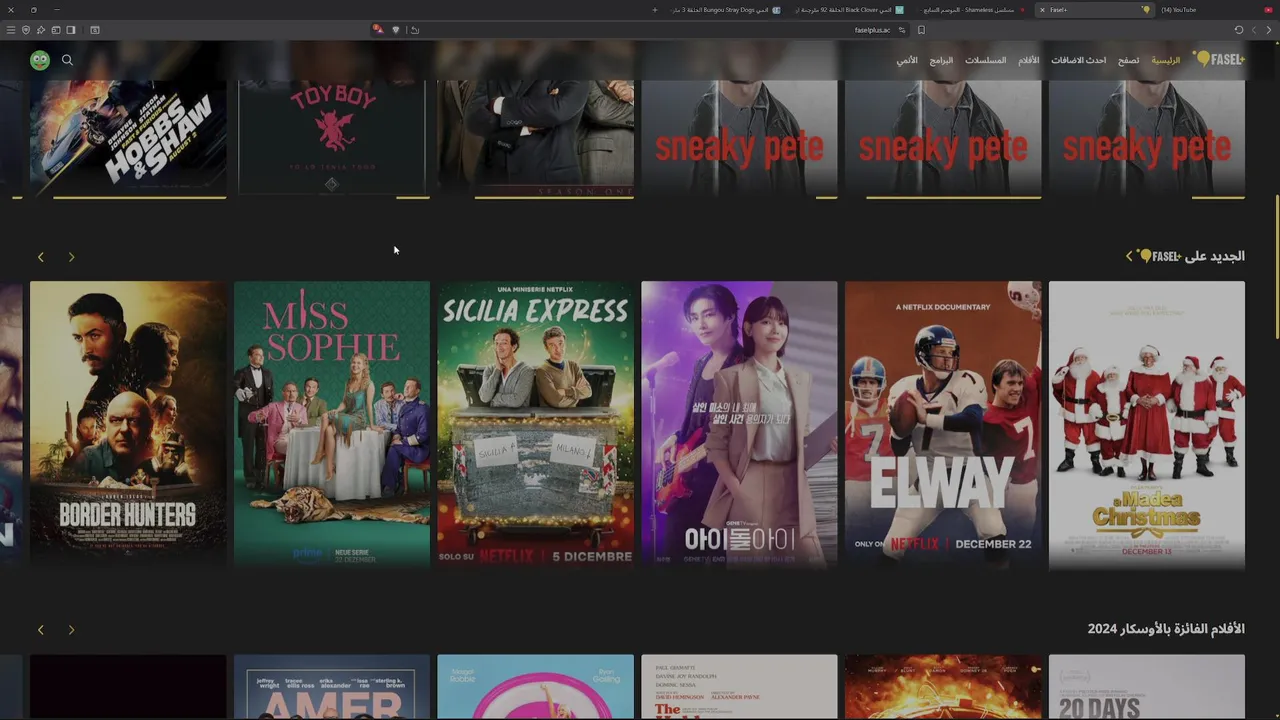Open the Korean series poster with guitar
The height and width of the screenshot is (720, 1280).
coord(739,425)
